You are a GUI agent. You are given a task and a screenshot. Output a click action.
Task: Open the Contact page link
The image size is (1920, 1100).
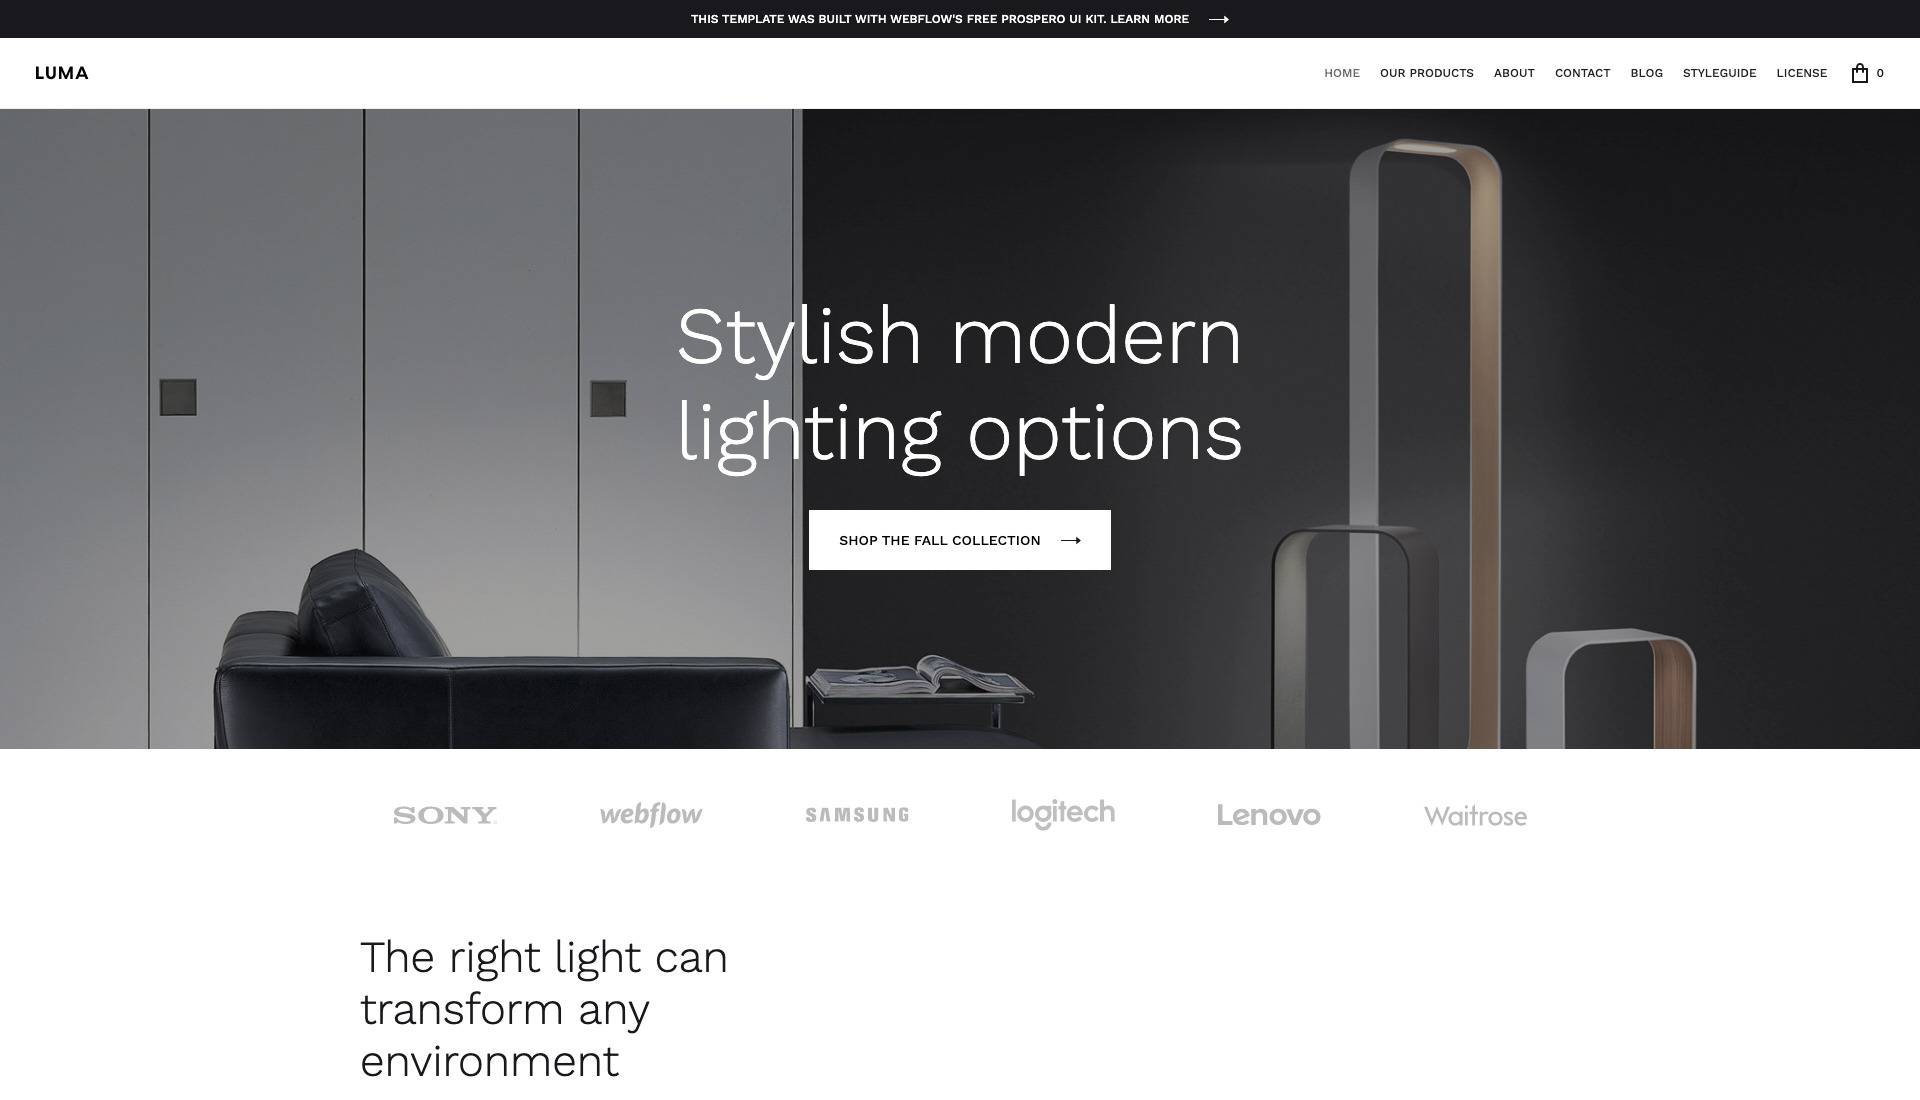click(1582, 73)
